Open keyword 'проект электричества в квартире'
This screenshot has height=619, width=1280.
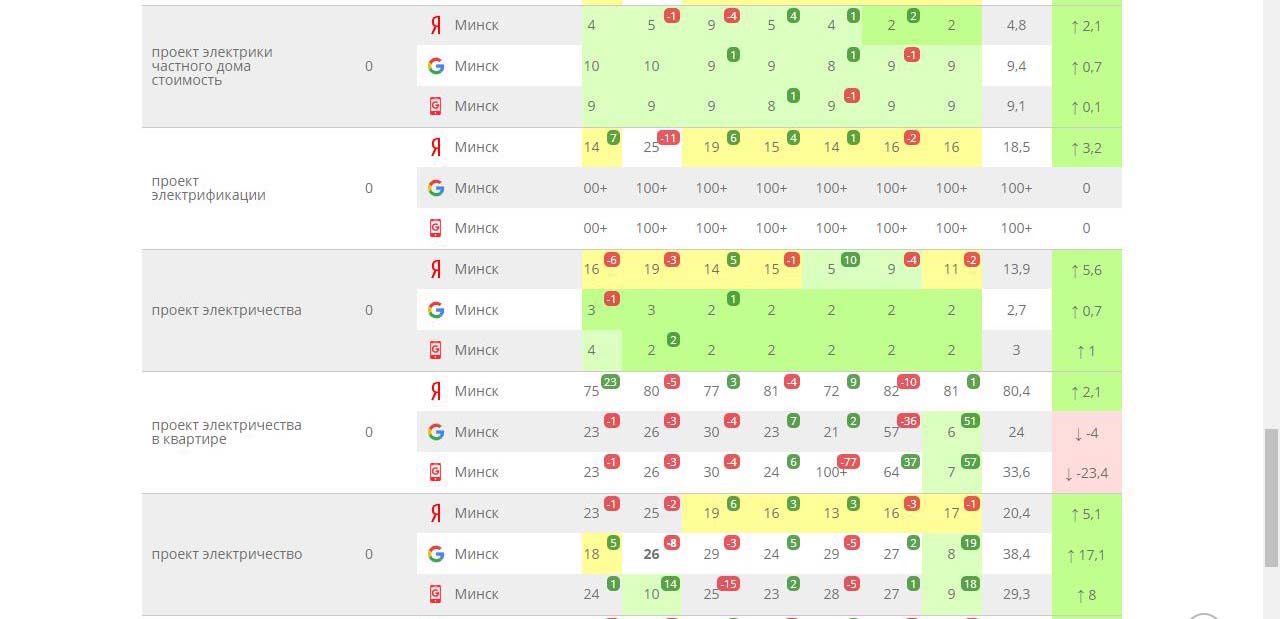226,432
